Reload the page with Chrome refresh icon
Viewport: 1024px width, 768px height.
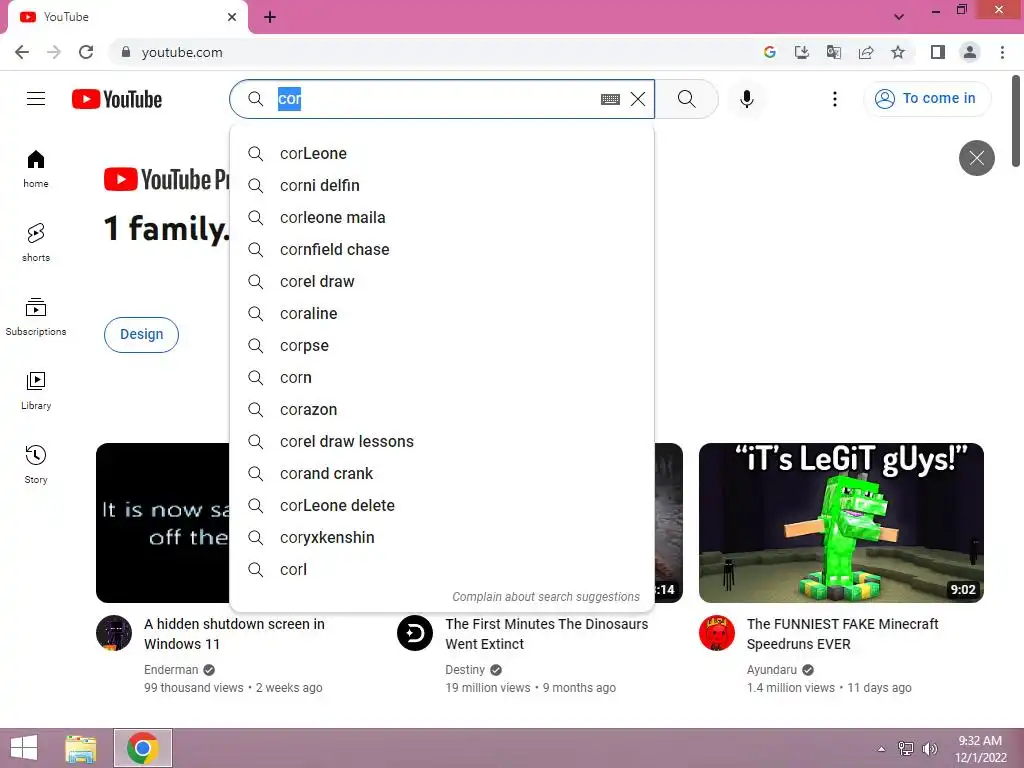86,52
